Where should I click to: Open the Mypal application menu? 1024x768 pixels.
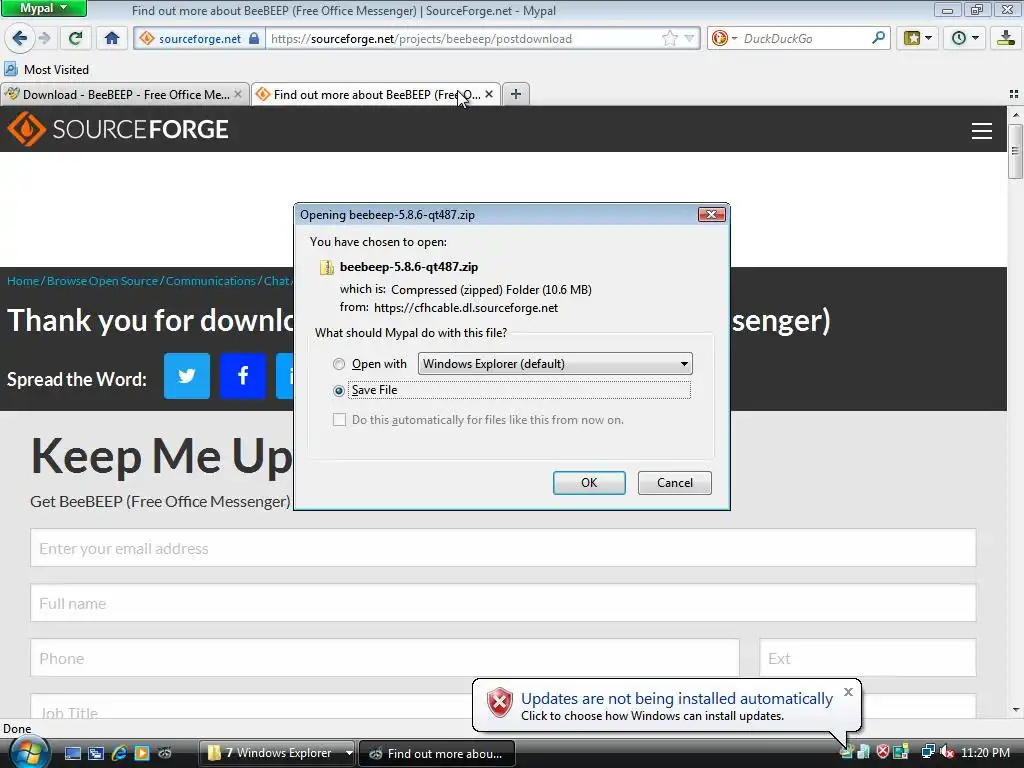pyautogui.click(x=44, y=8)
